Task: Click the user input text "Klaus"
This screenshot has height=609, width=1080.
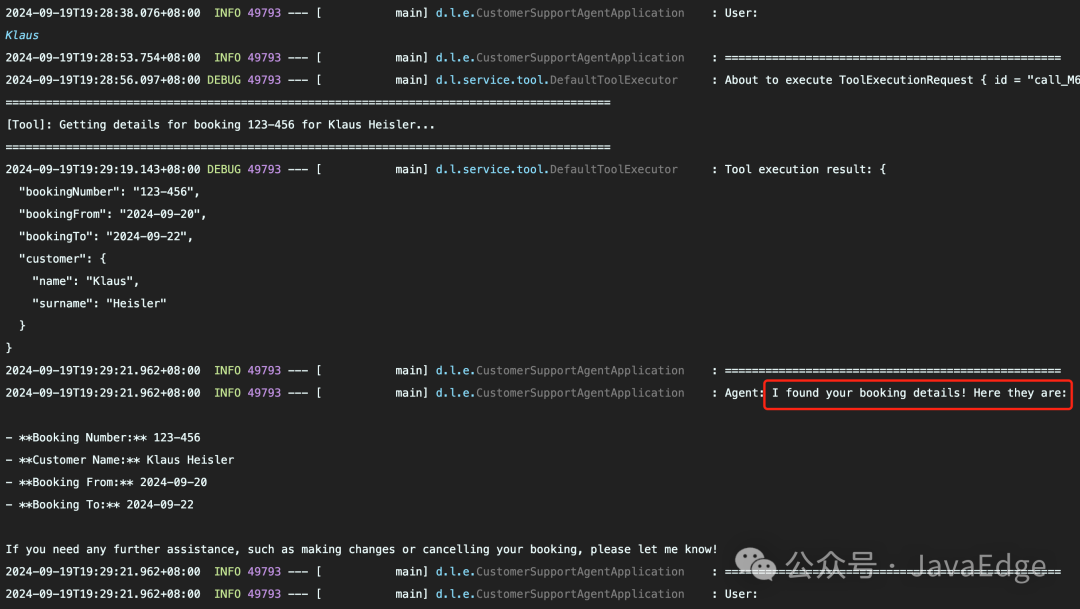Action: click(x=22, y=35)
